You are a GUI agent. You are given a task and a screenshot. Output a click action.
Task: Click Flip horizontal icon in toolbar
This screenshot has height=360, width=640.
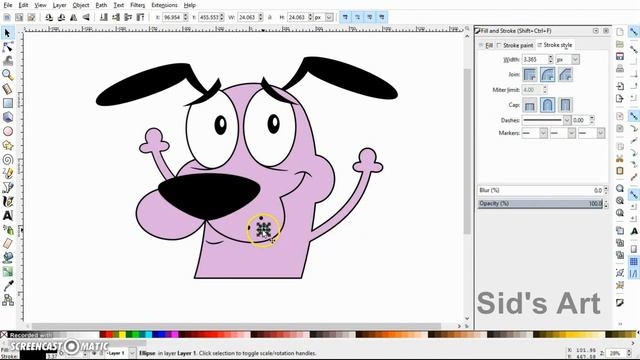click(73, 17)
